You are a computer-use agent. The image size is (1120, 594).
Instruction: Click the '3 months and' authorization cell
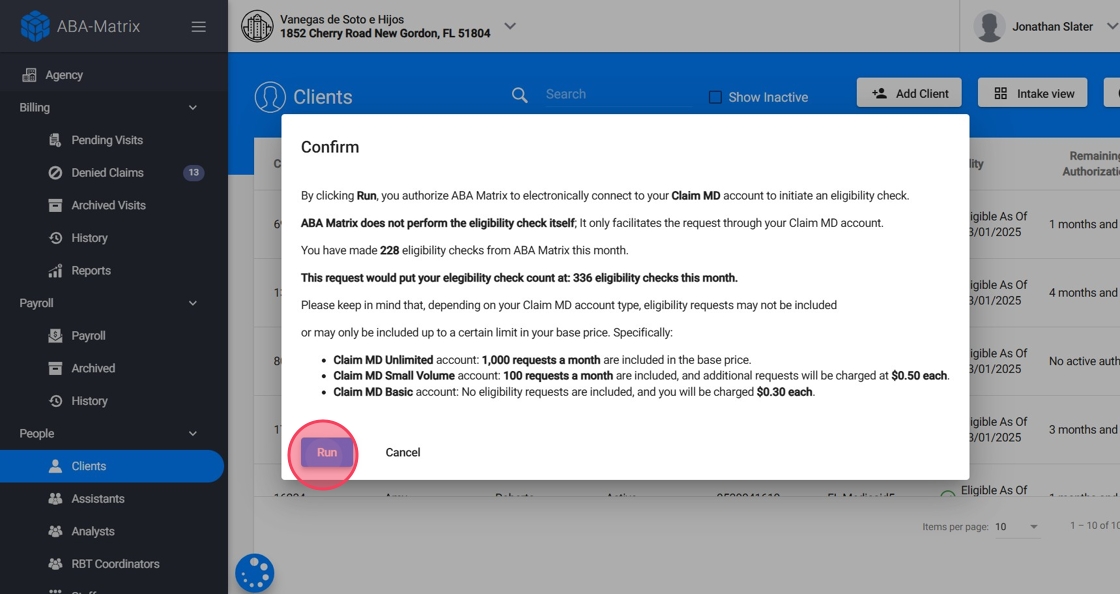pyautogui.click(x=1083, y=430)
